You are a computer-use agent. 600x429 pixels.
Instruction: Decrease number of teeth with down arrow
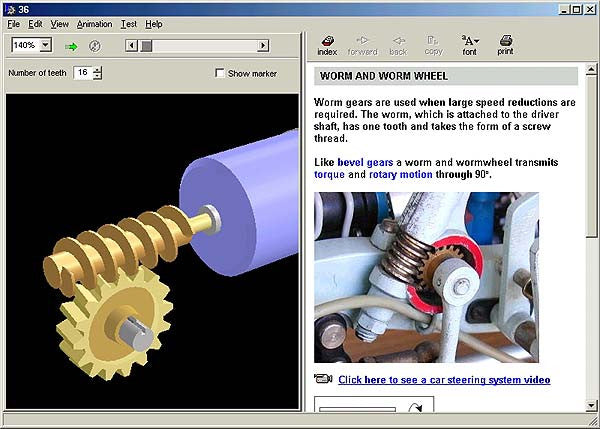pos(97,77)
